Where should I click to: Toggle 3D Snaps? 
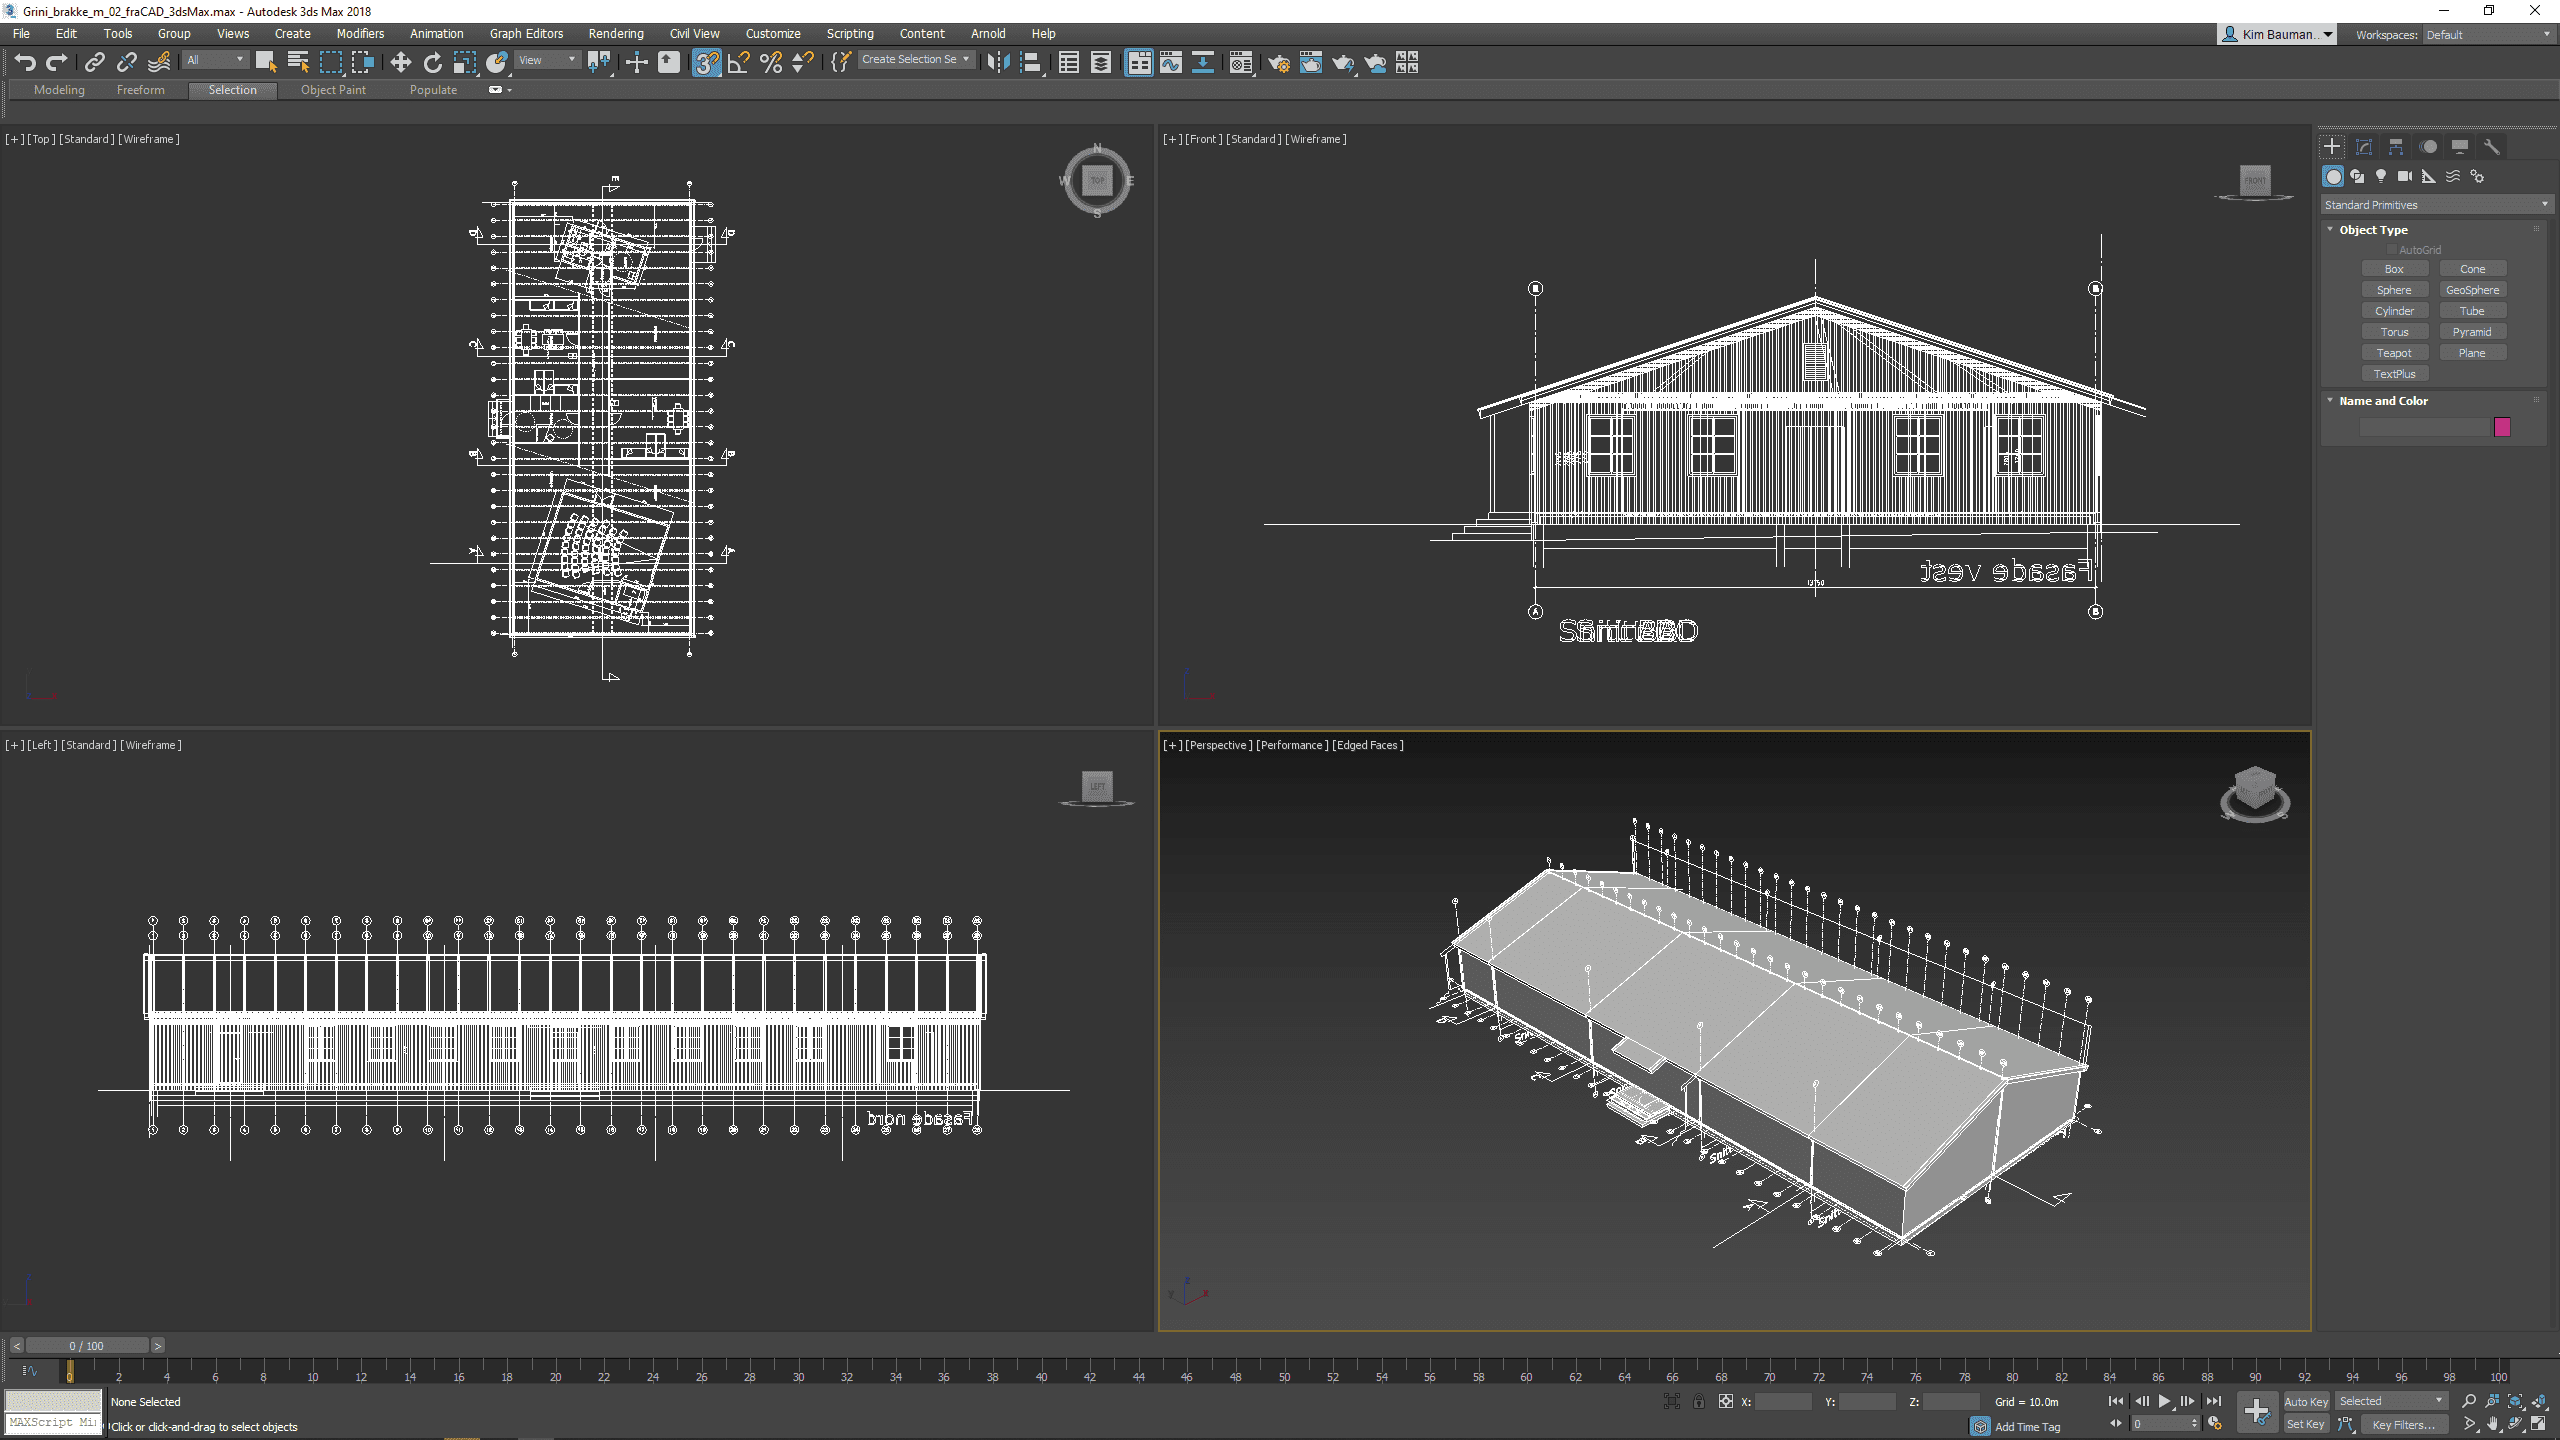point(707,63)
